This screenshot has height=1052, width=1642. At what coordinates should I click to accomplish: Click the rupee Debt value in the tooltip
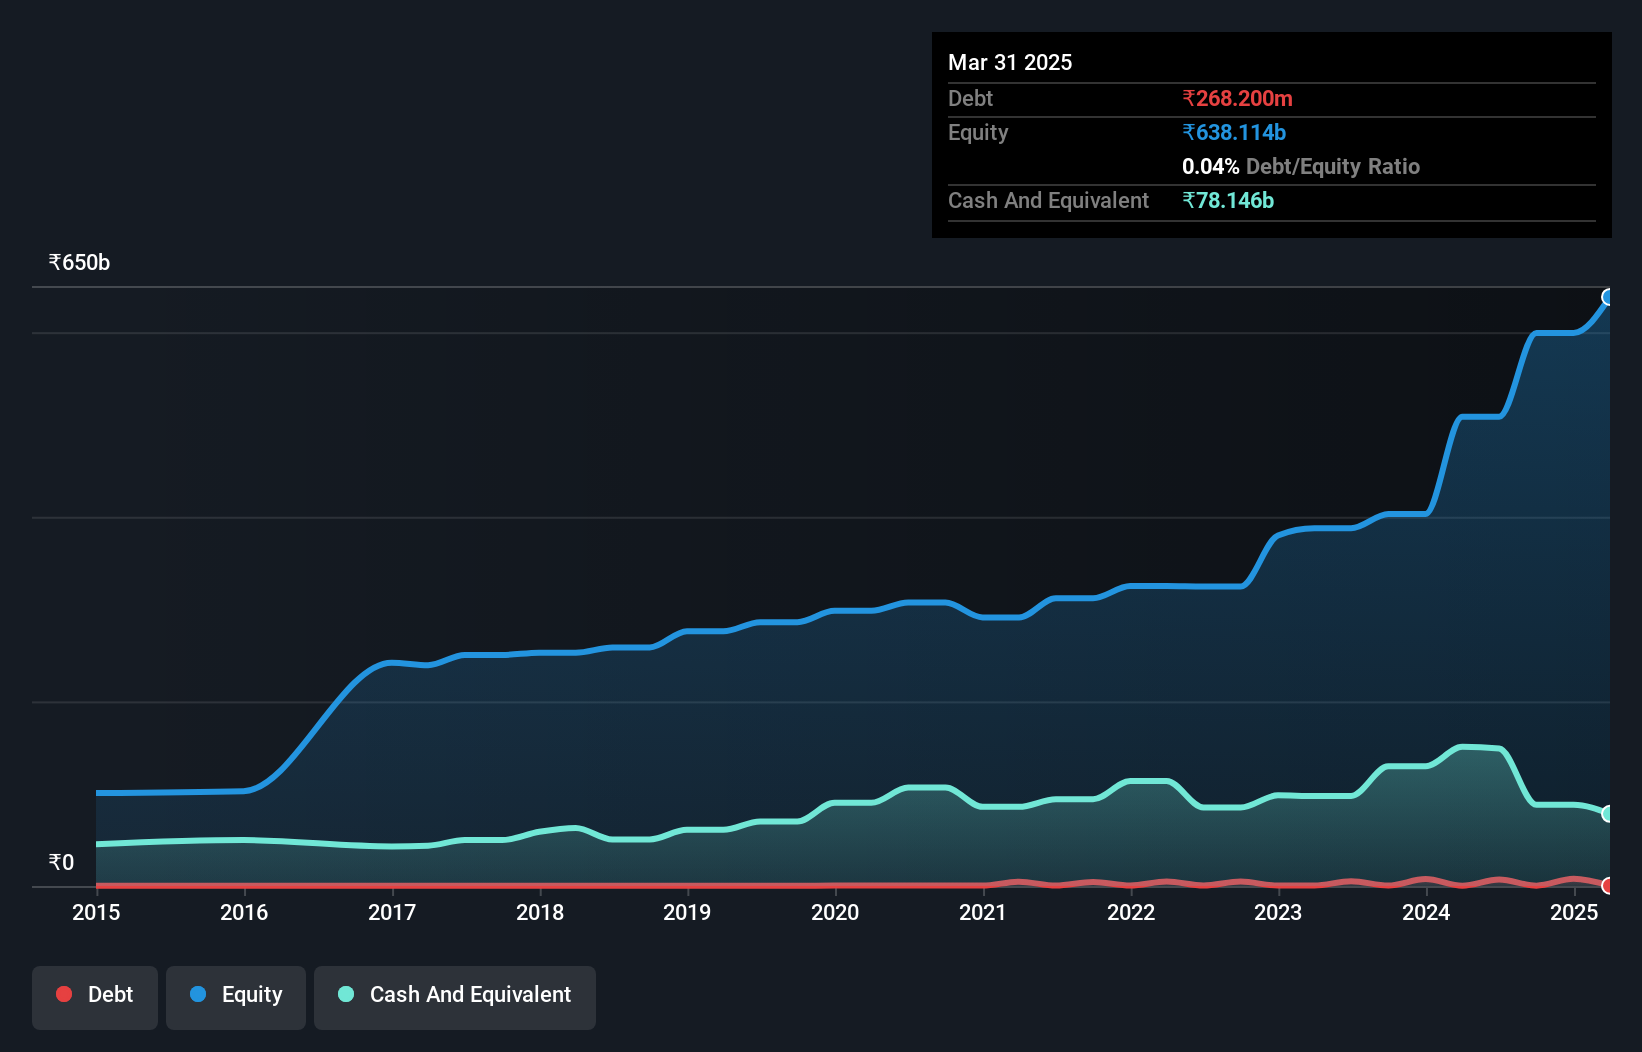(x=1237, y=98)
